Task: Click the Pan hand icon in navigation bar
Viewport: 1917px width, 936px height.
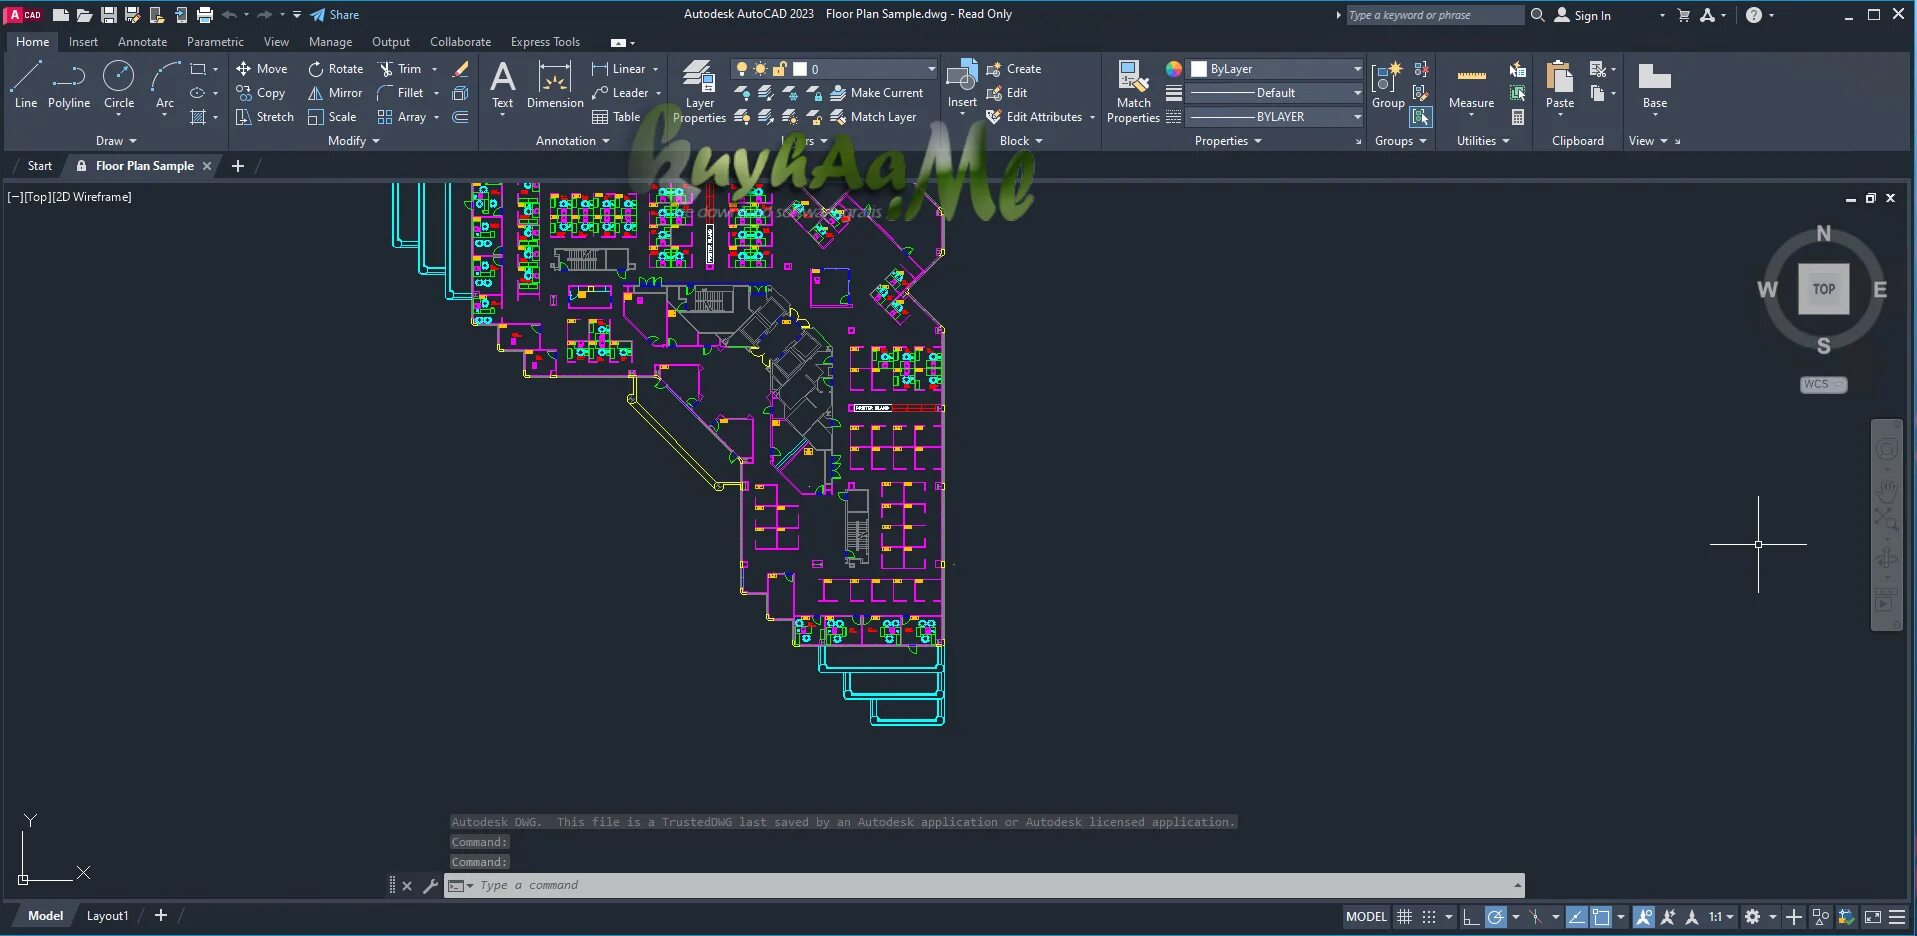Action: click(x=1886, y=490)
